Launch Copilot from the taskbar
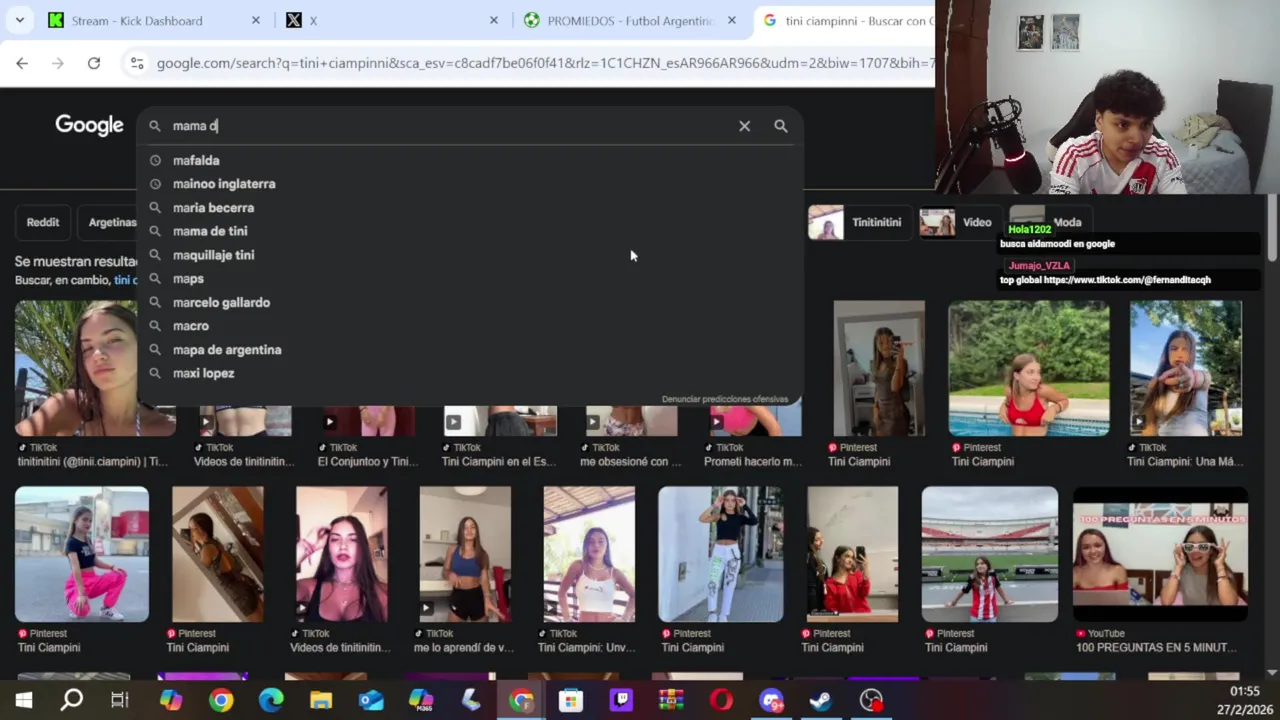Screen dimensions: 1280x720 [x=171, y=701]
